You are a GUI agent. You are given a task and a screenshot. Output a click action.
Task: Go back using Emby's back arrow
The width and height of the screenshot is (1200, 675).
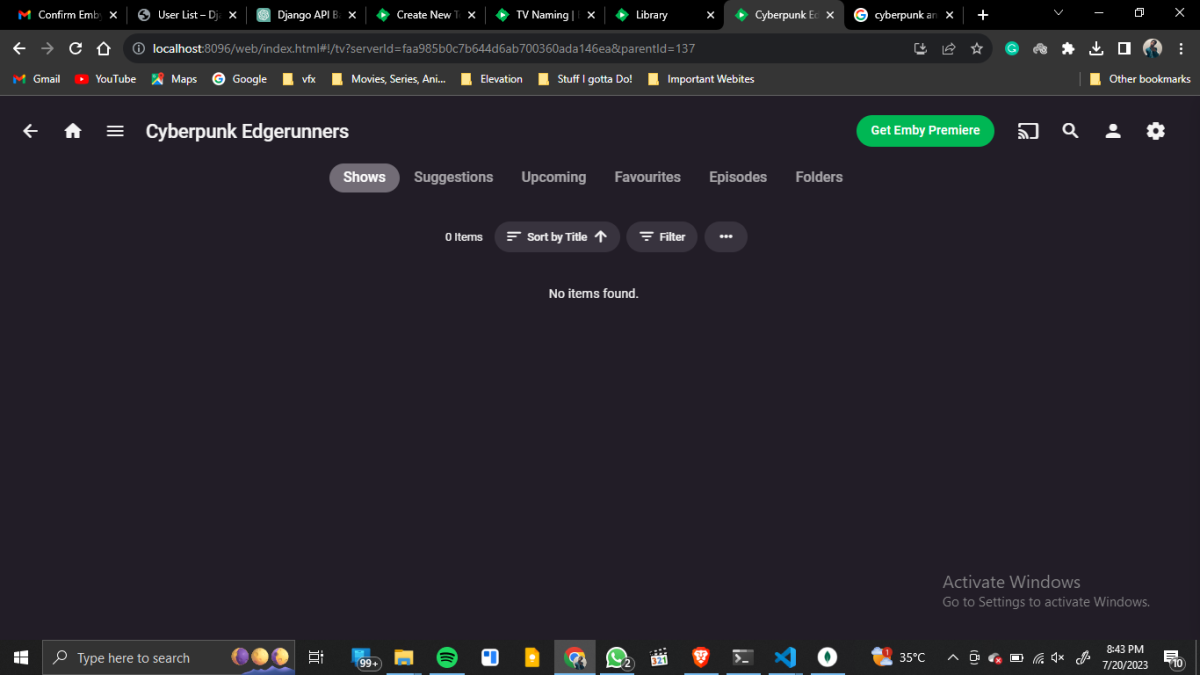tap(31, 131)
